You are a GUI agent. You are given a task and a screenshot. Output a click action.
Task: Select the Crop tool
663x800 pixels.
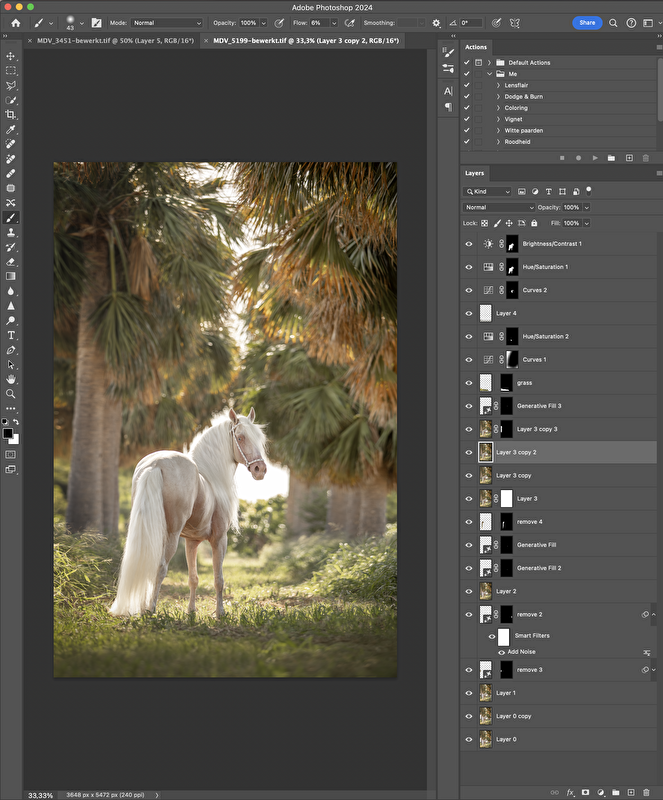pos(11,115)
